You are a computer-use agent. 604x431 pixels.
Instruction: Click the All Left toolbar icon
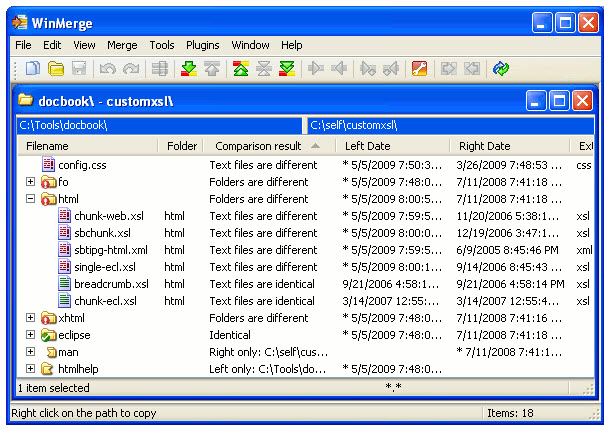(472, 69)
